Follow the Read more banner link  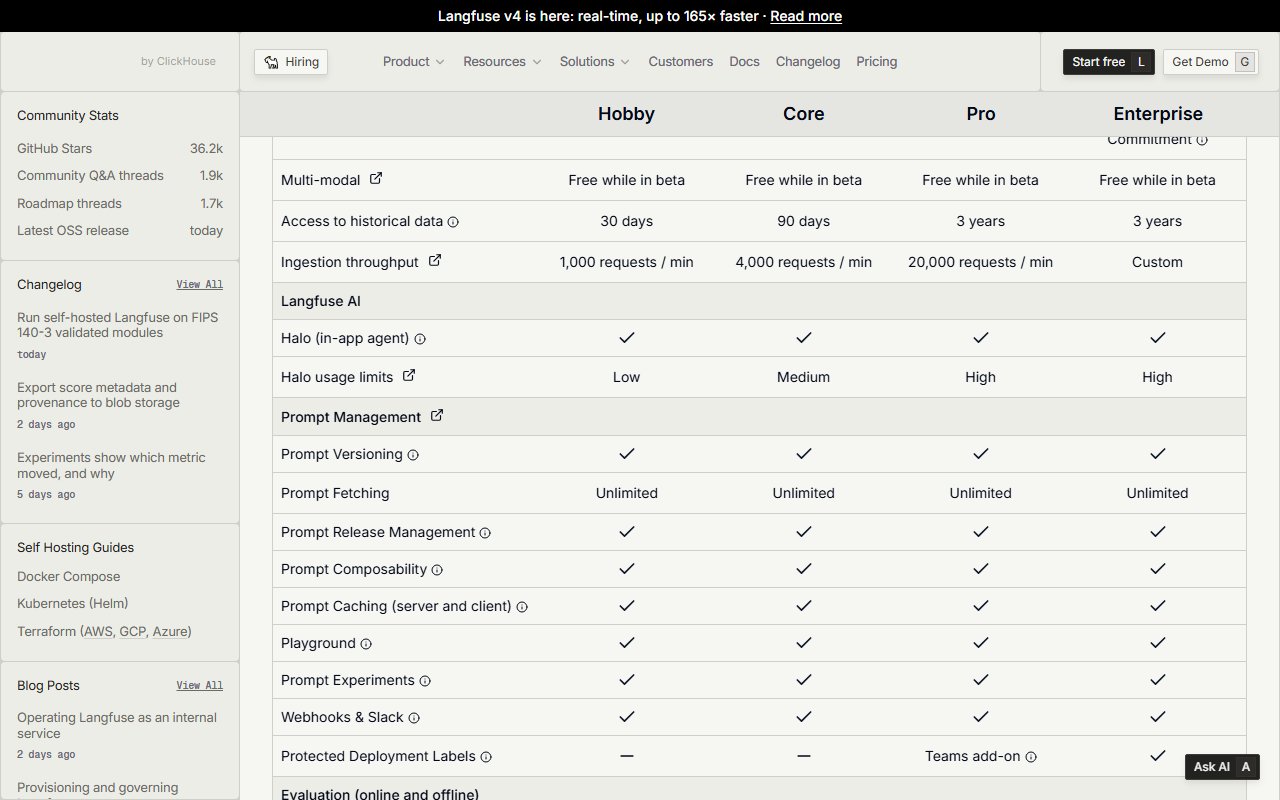(x=806, y=16)
